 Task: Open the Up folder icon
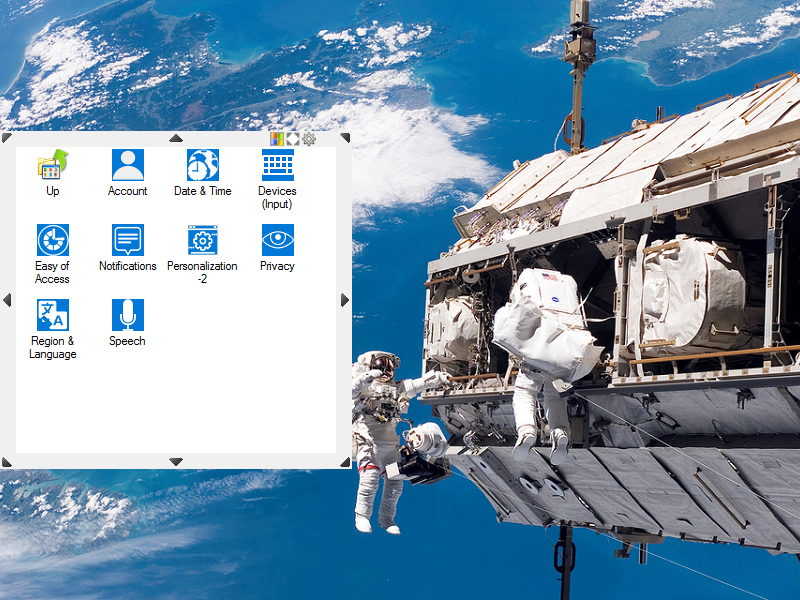[52, 165]
